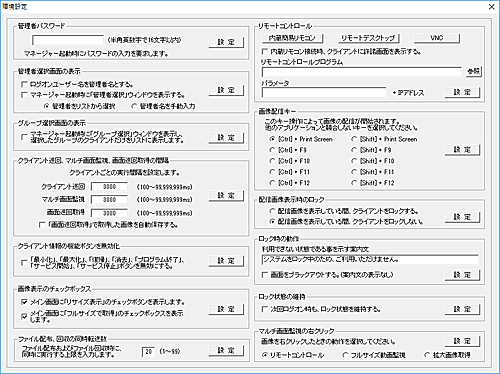The width and height of the screenshot is (500, 374).
Task: Enable ログオンユーザー名を管理者名とする checkbox
Action: click(24, 84)
